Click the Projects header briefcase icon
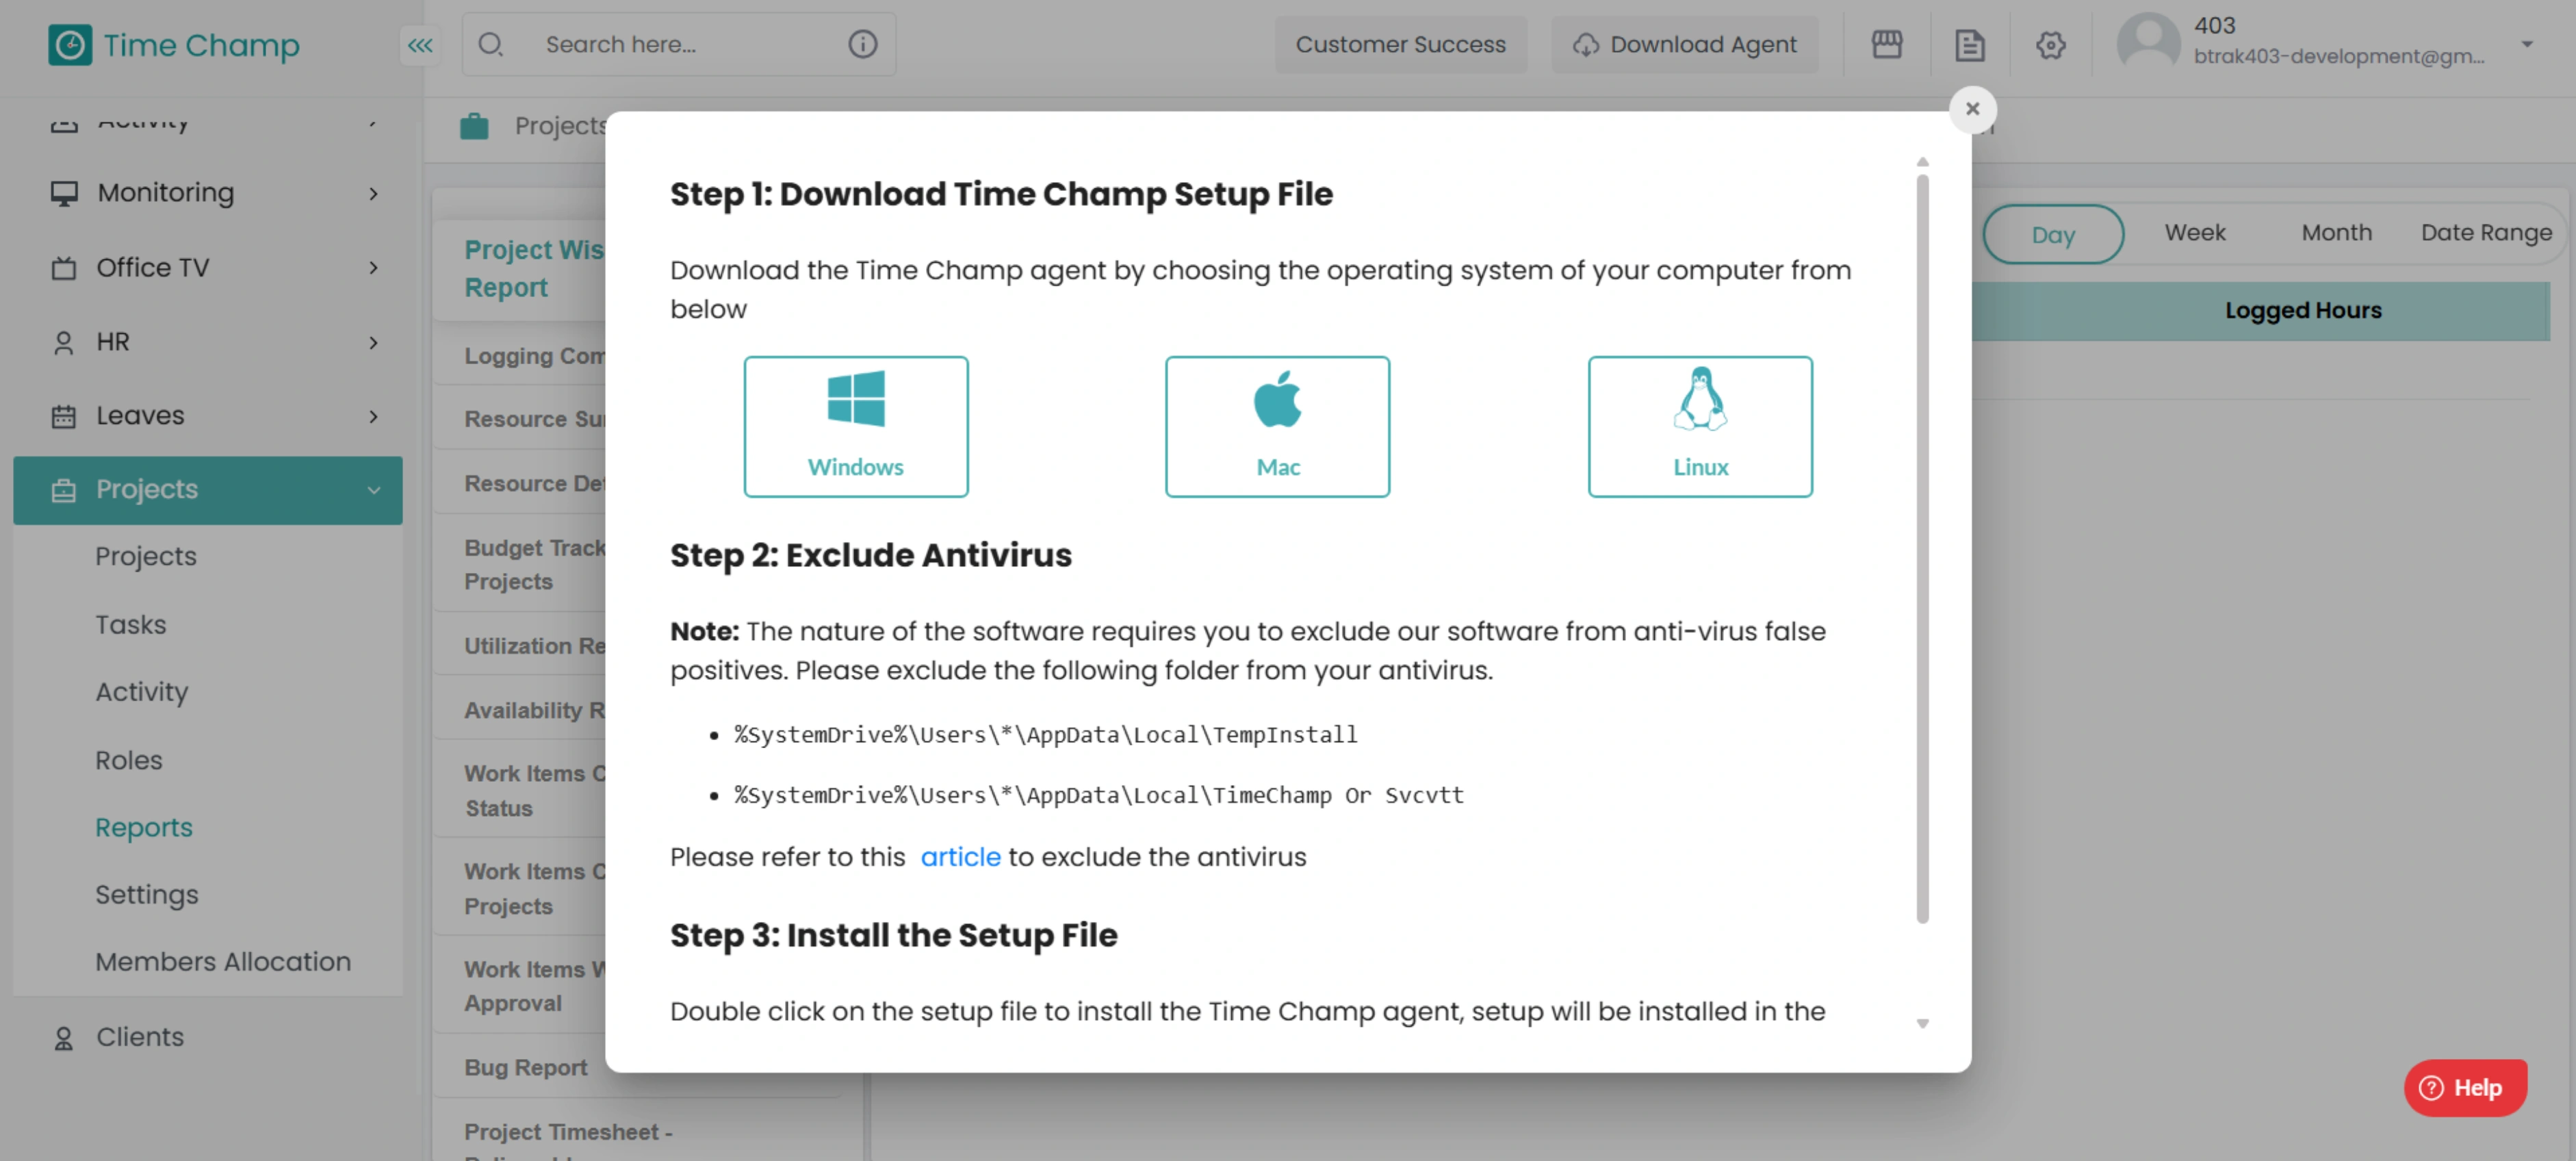This screenshot has width=2576, height=1161. (x=474, y=126)
